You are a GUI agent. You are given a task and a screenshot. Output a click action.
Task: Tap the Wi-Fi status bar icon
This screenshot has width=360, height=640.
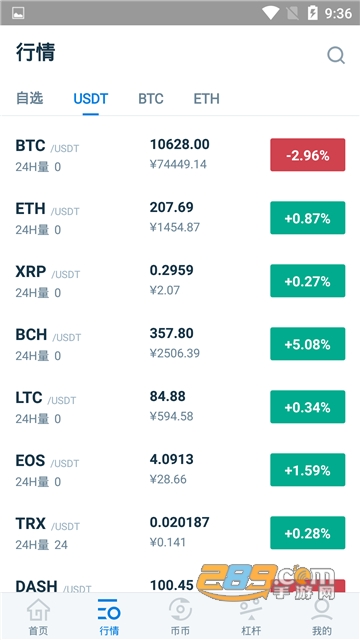coord(270,13)
